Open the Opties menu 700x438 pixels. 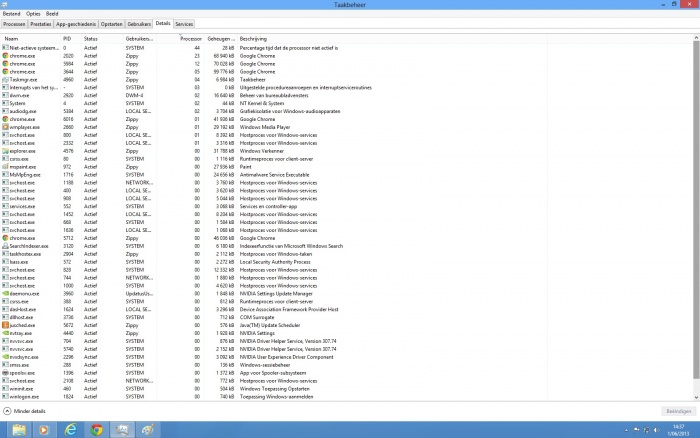33,14
